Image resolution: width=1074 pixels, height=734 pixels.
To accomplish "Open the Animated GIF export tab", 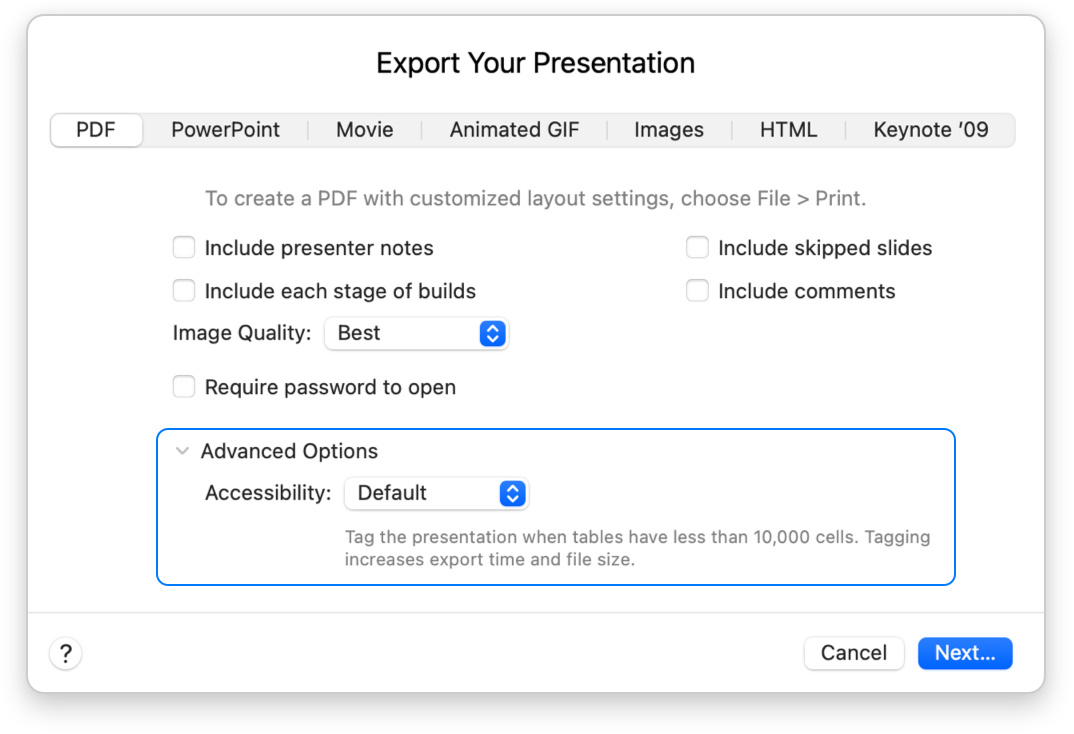I will (x=514, y=130).
